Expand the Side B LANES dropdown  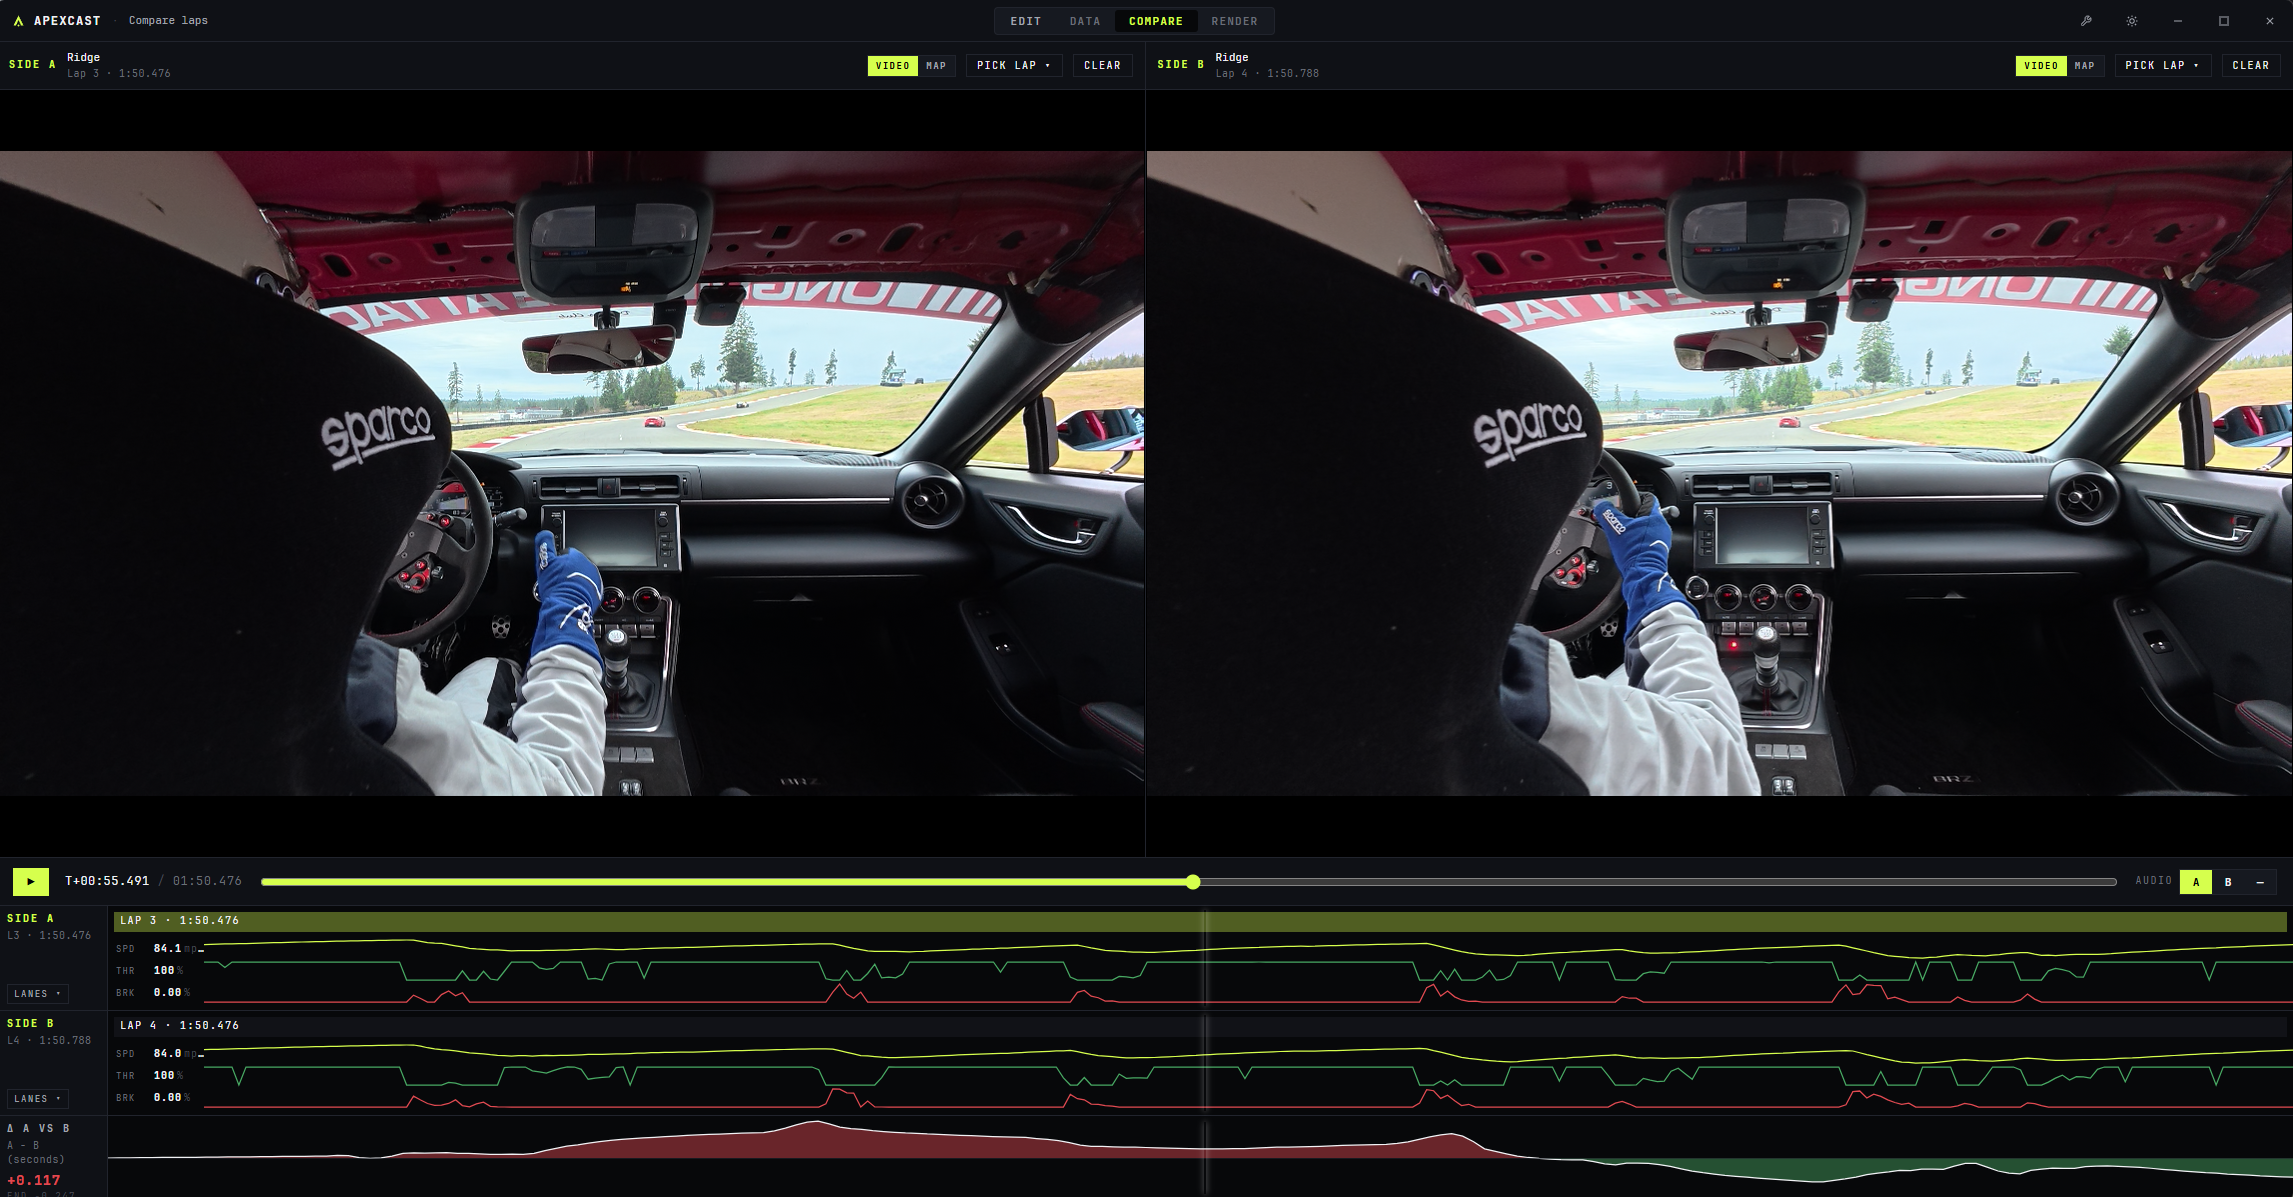[x=38, y=1099]
